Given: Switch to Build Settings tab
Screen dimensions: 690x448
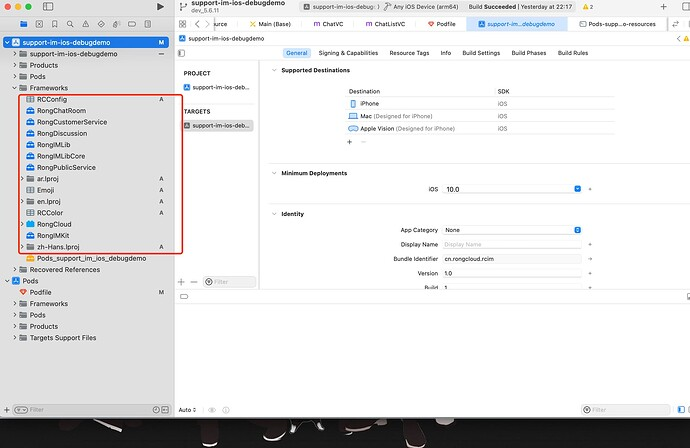Looking at the screenshot, I should pyautogui.click(x=481, y=53).
